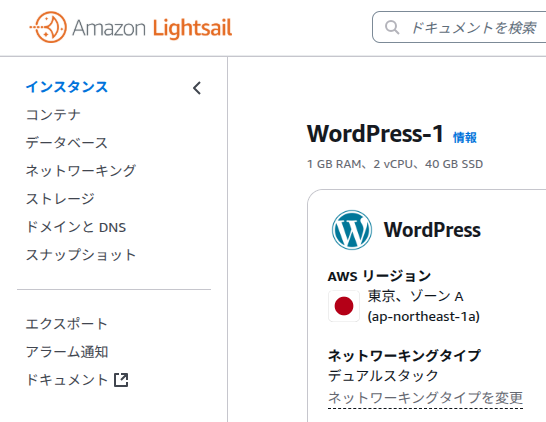Viewport: 546px width, 422px height.
Task: Click the Japan flag region icon
Action: [x=344, y=306]
